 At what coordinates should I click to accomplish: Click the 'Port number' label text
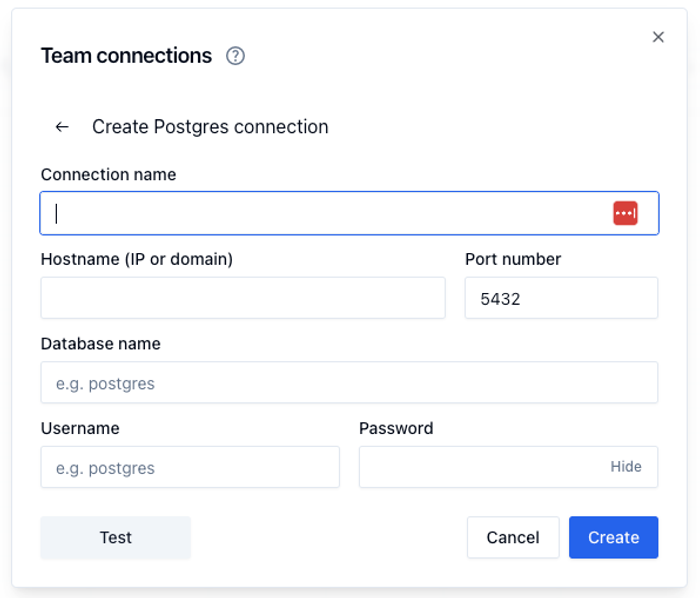pos(513,259)
